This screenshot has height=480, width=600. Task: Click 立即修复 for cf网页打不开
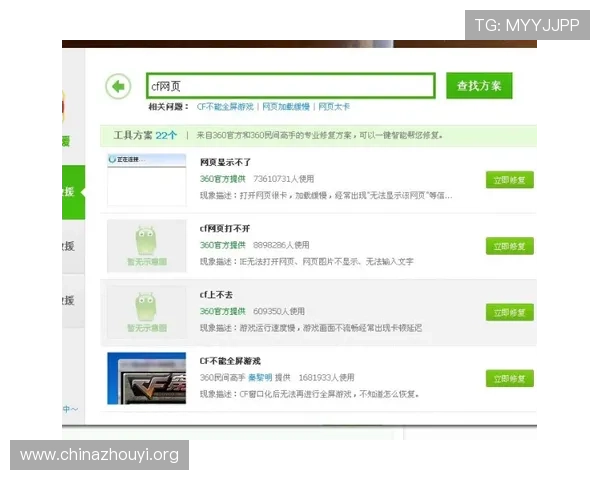tap(510, 246)
